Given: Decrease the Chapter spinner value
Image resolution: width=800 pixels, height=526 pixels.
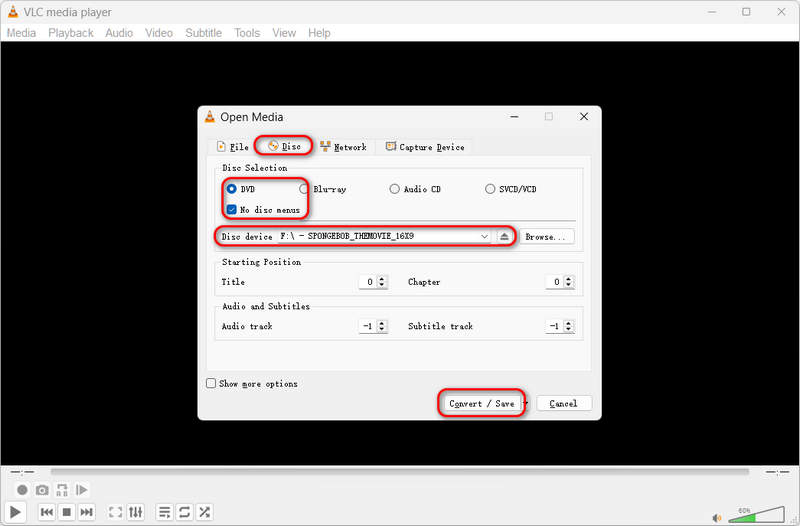Looking at the screenshot, I should click(568, 285).
